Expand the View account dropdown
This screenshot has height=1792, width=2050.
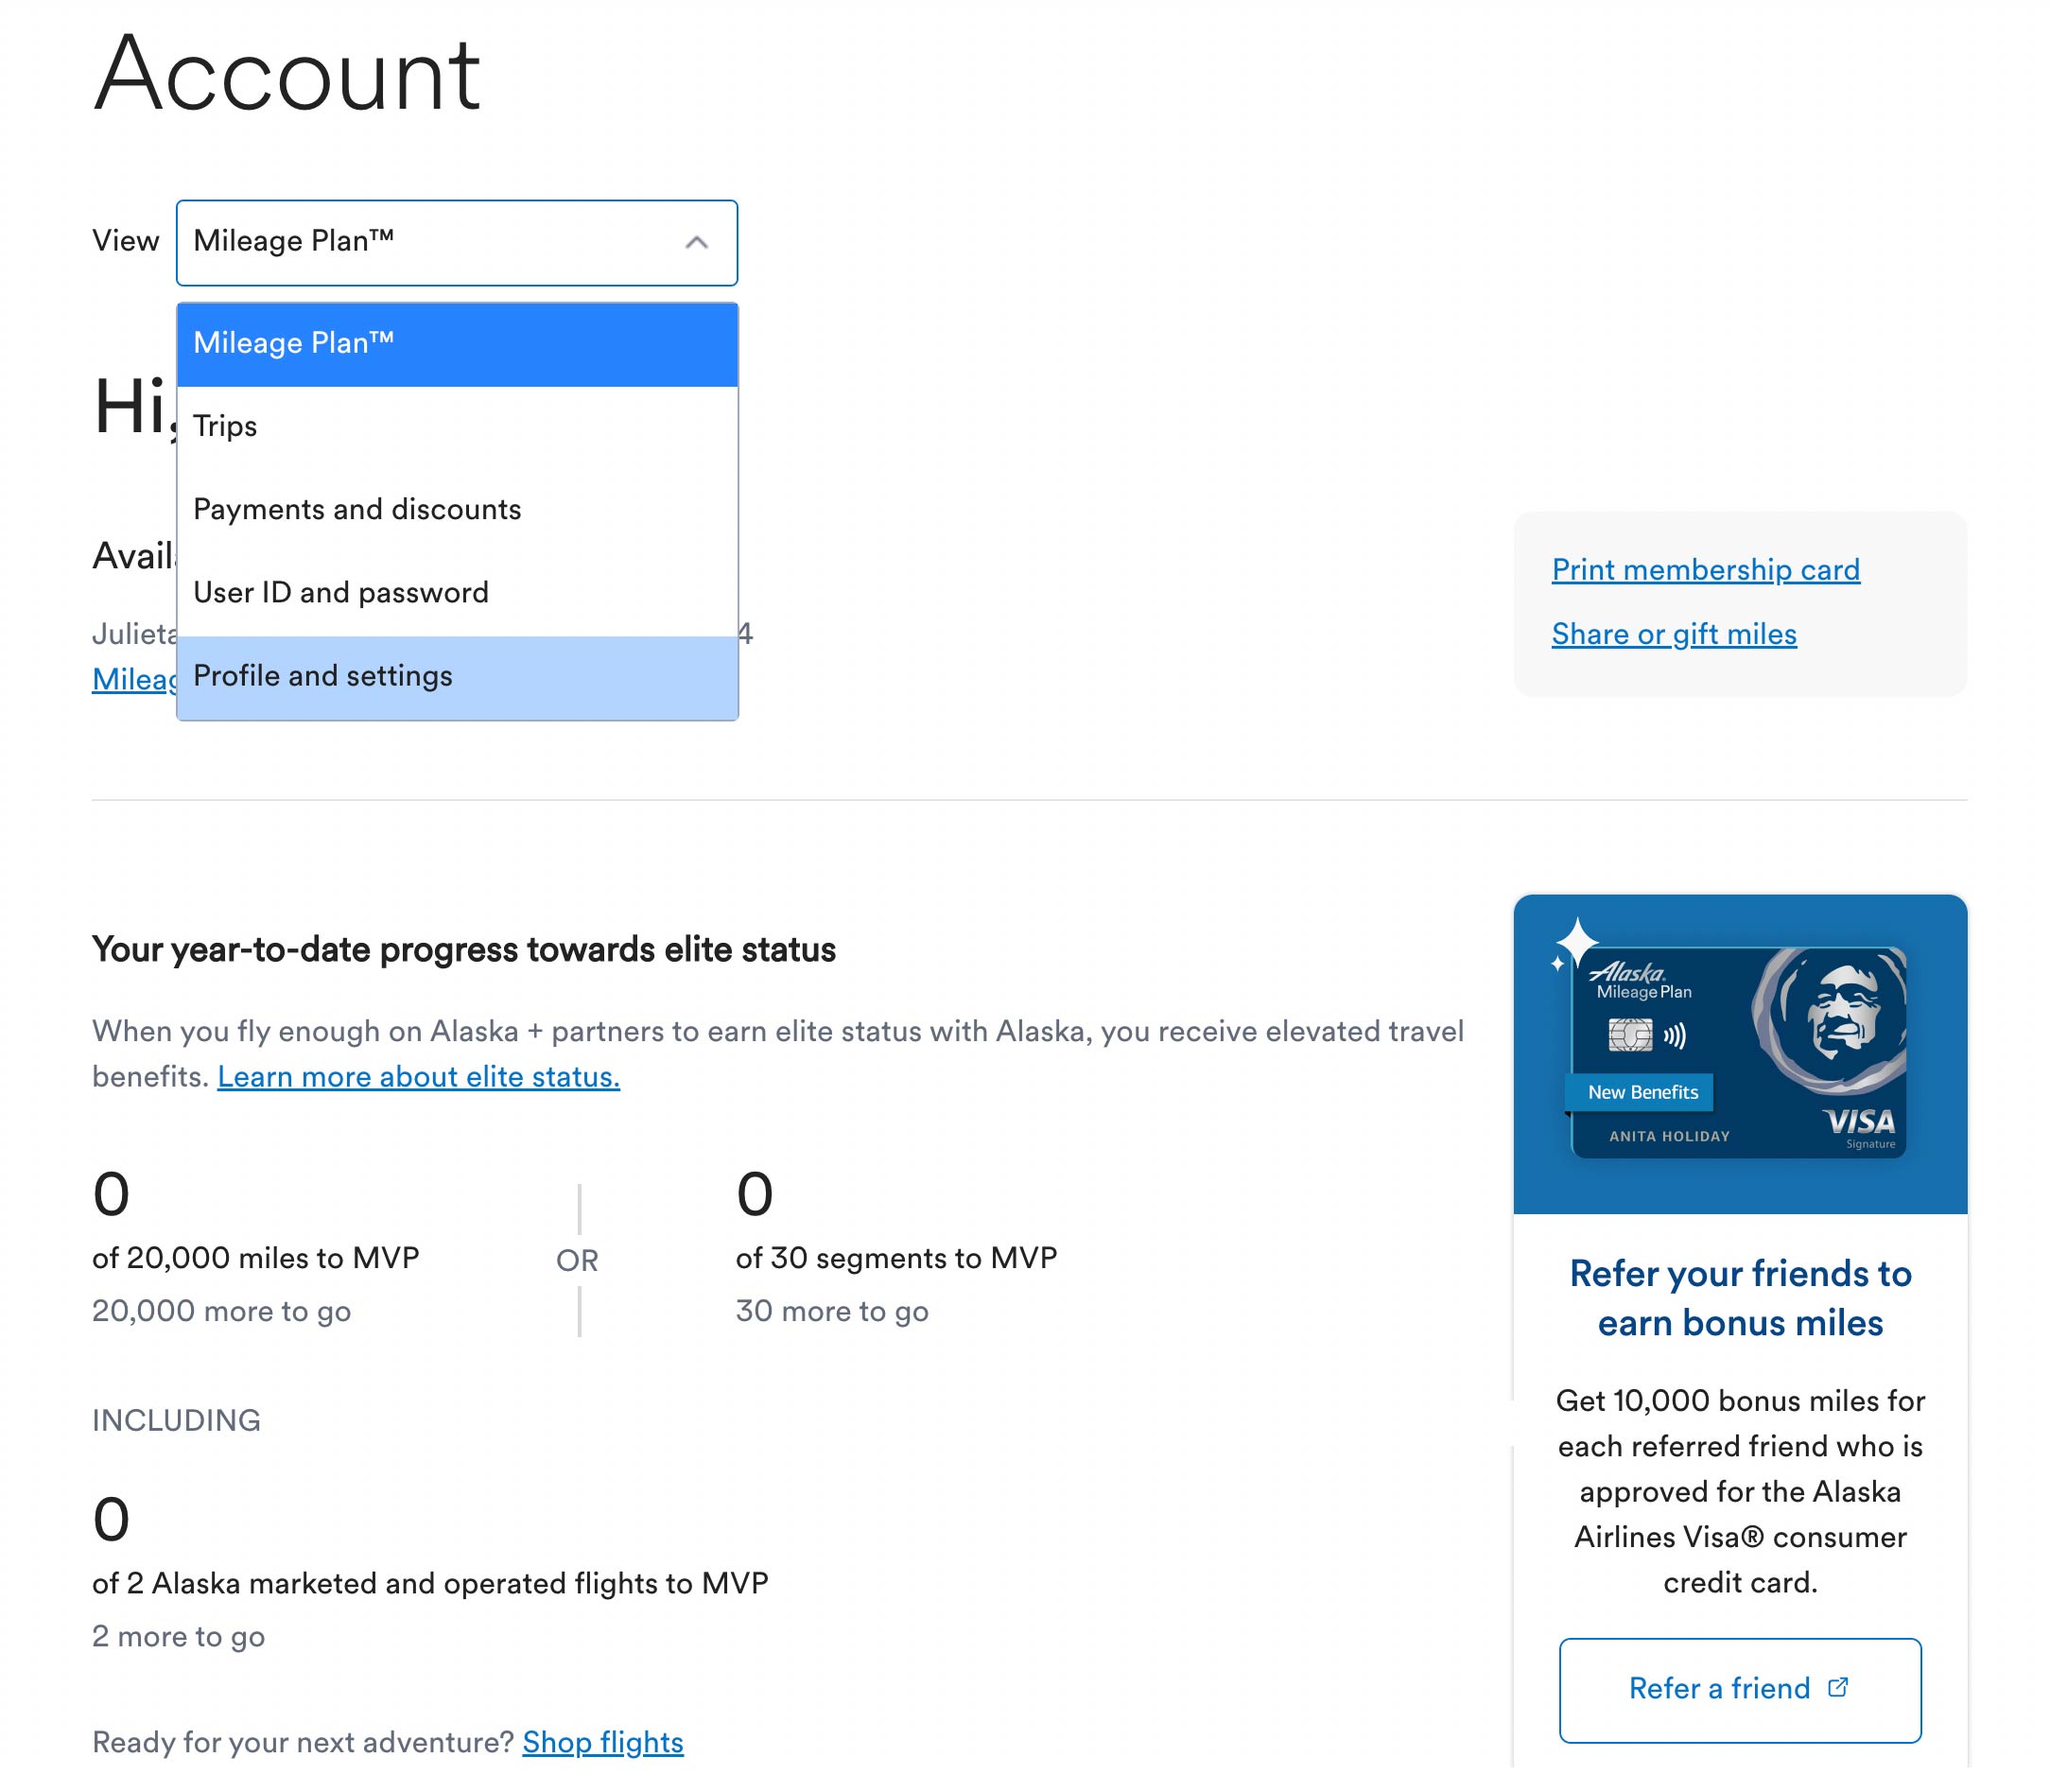click(457, 242)
